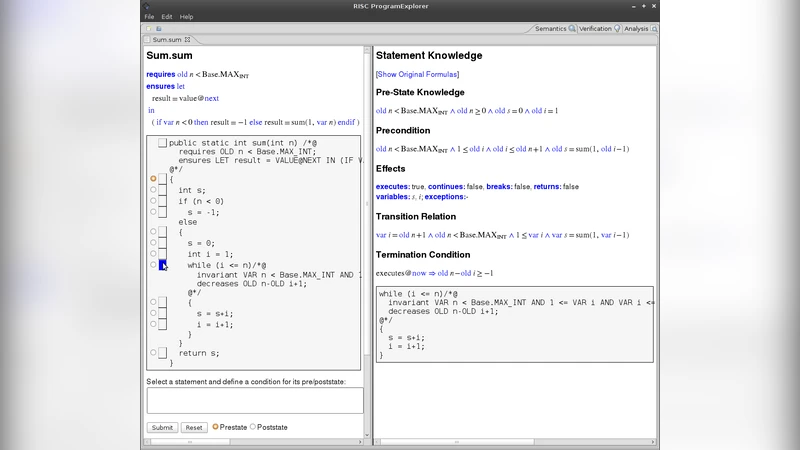Image resolution: width=800 pixels, height=450 pixels.
Task: Click the box beside 'int s;'
Action: tap(162, 190)
